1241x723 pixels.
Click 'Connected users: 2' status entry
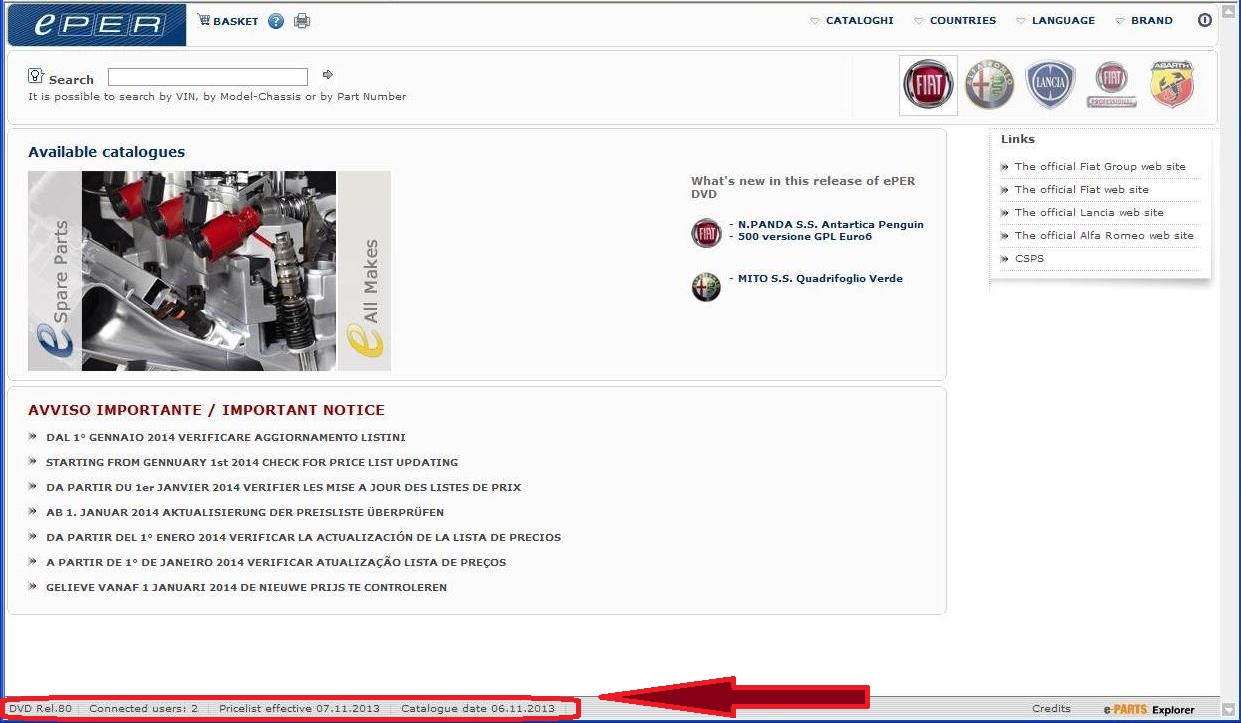144,709
